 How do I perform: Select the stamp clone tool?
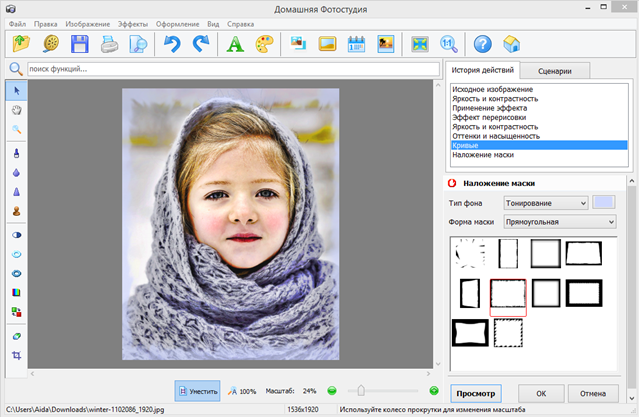coord(17,211)
